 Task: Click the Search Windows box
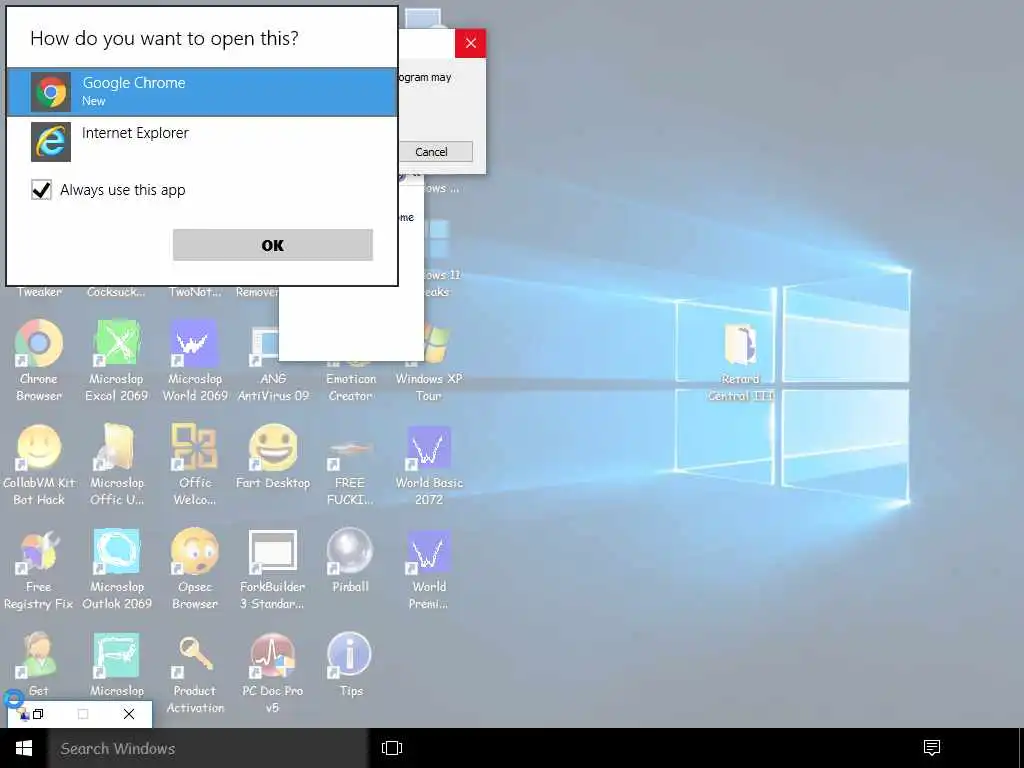(x=208, y=748)
